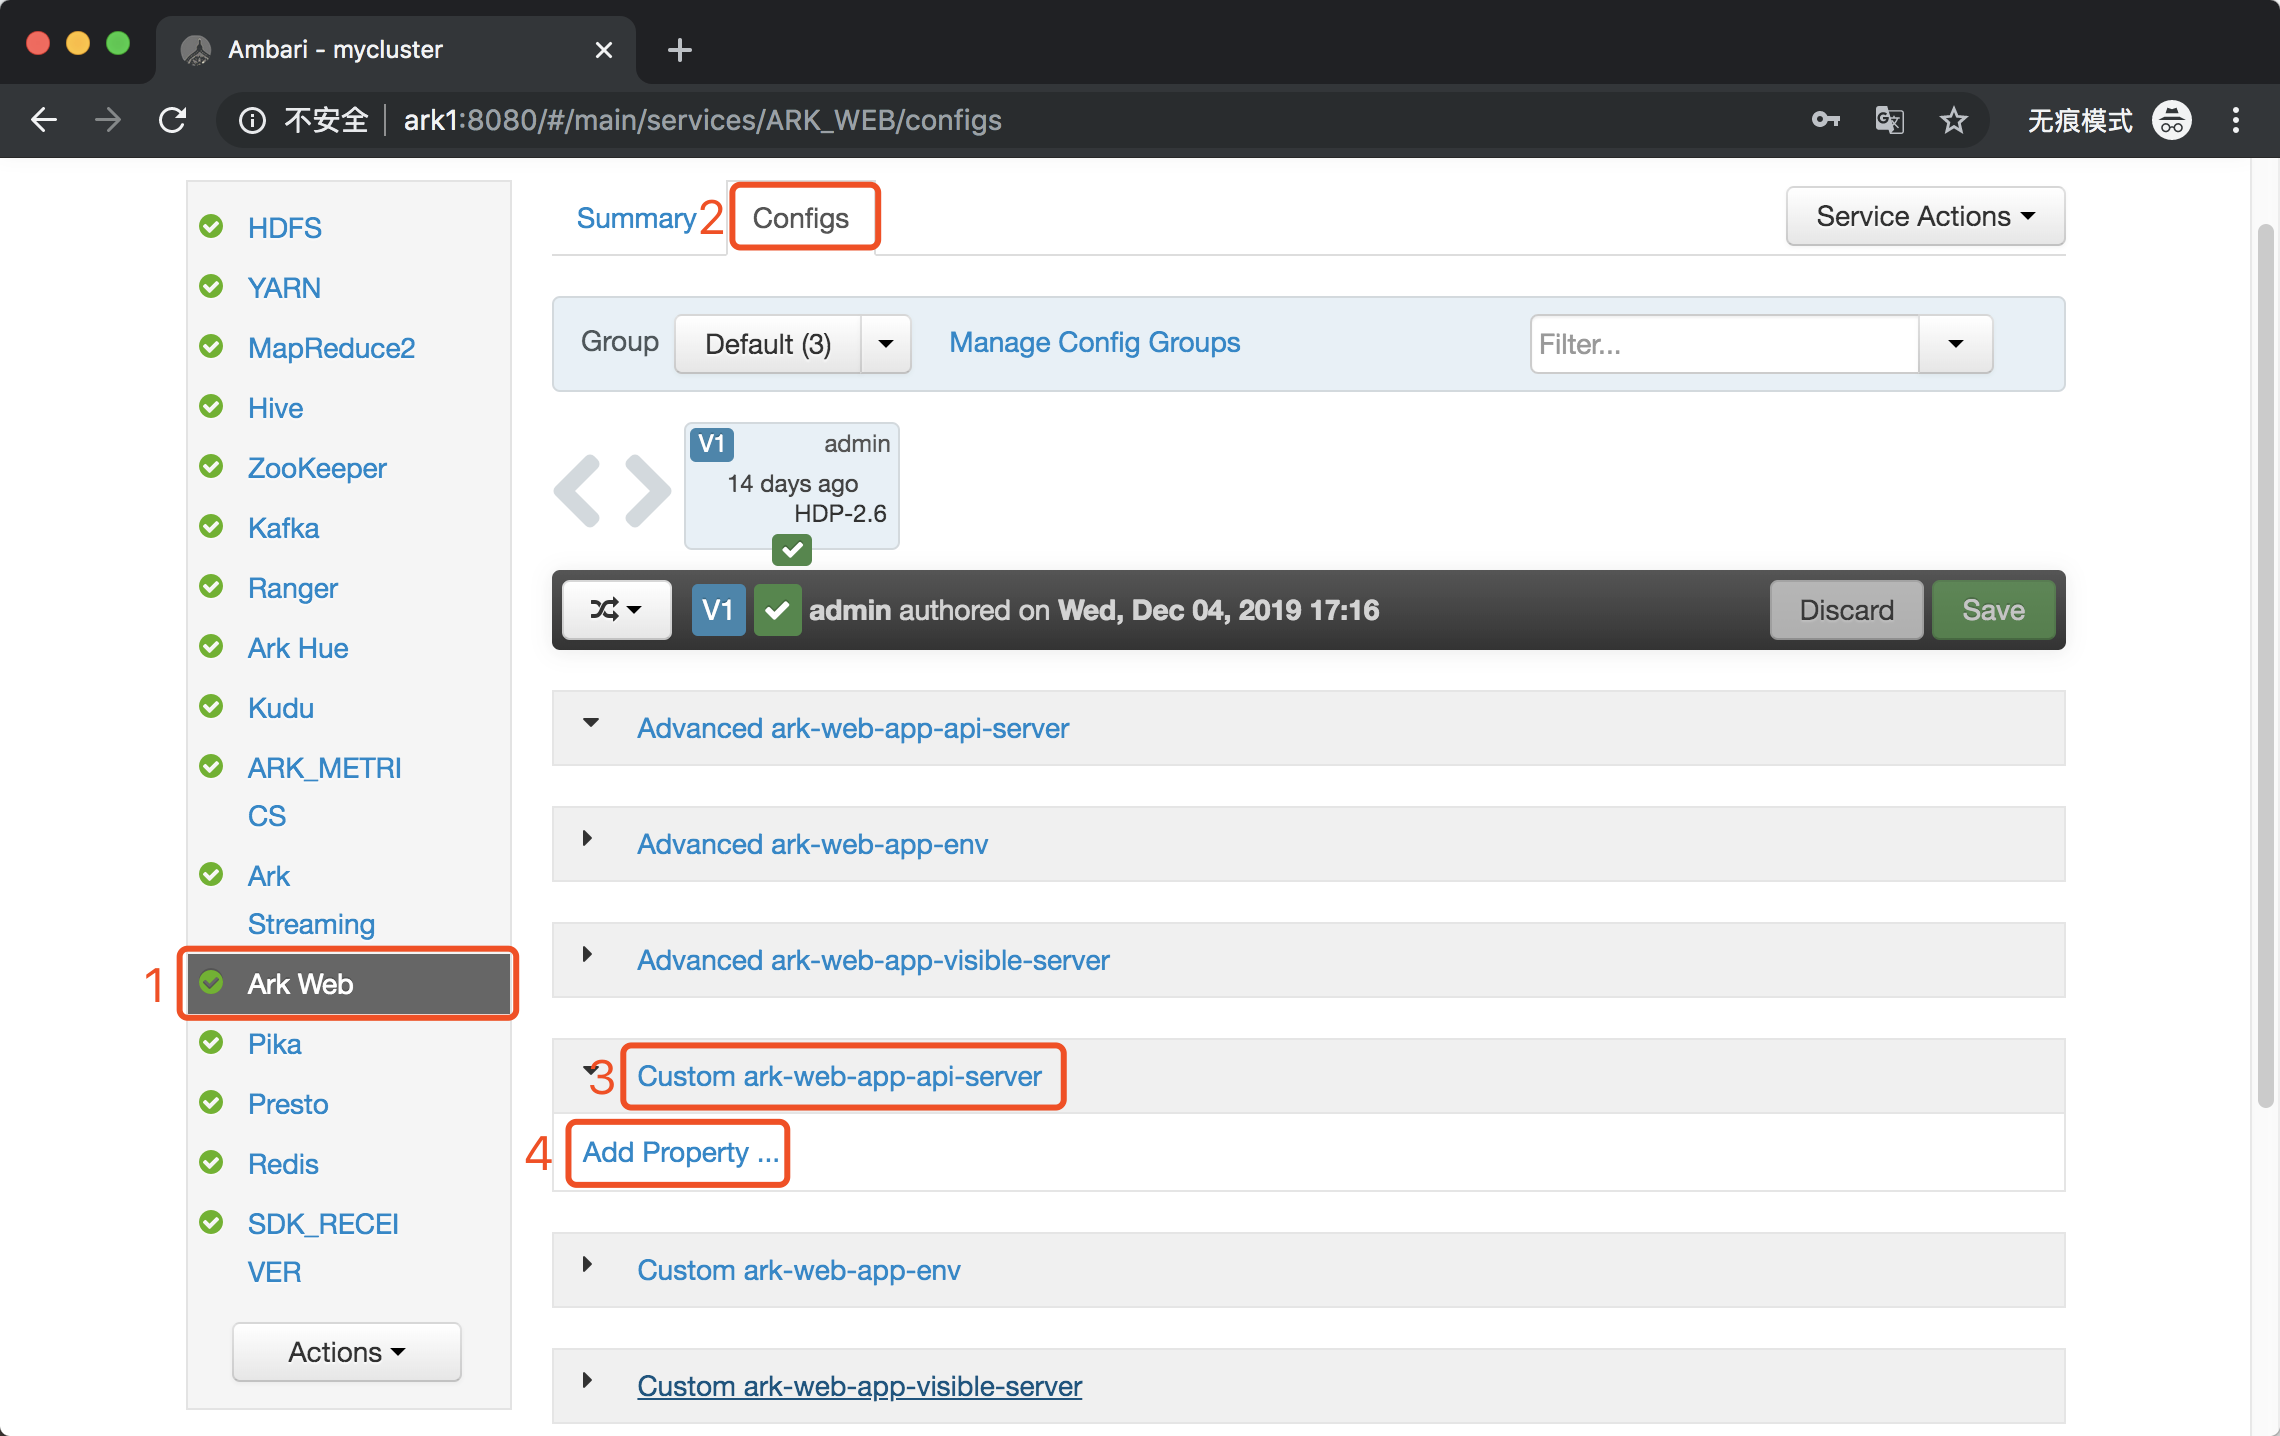Image resolution: width=2280 pixels, height=1436 pixels.
Task: Click the browser forward arrow
Action: 108,120
